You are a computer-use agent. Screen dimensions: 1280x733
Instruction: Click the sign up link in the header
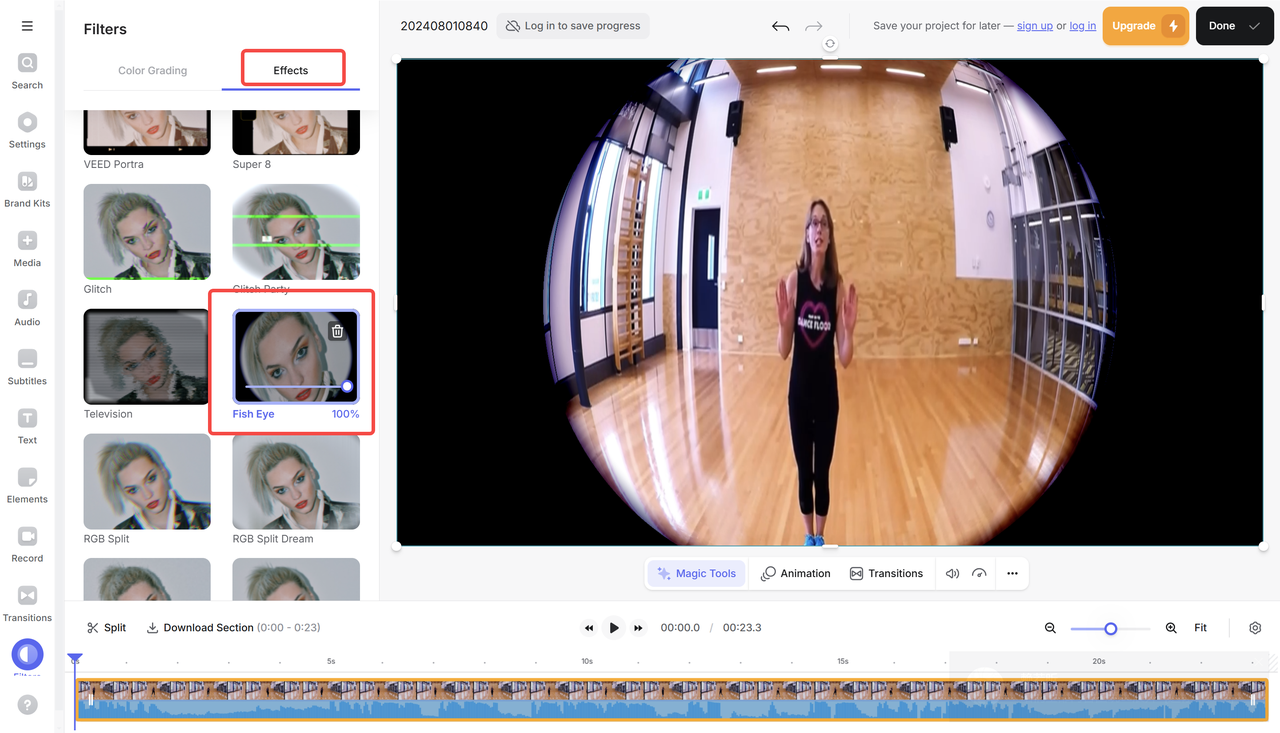1035,26
